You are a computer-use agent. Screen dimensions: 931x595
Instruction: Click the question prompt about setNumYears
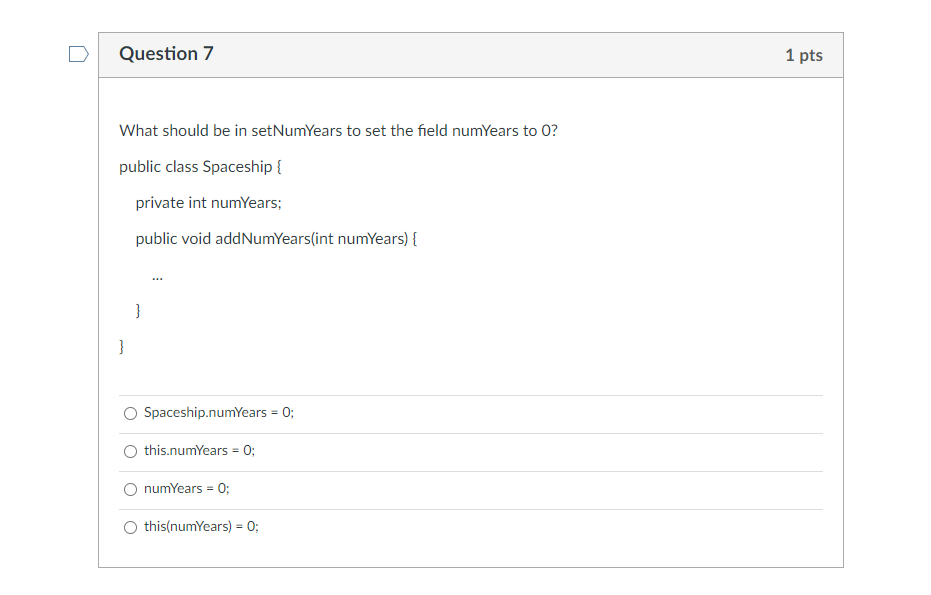tap(338, 130)
